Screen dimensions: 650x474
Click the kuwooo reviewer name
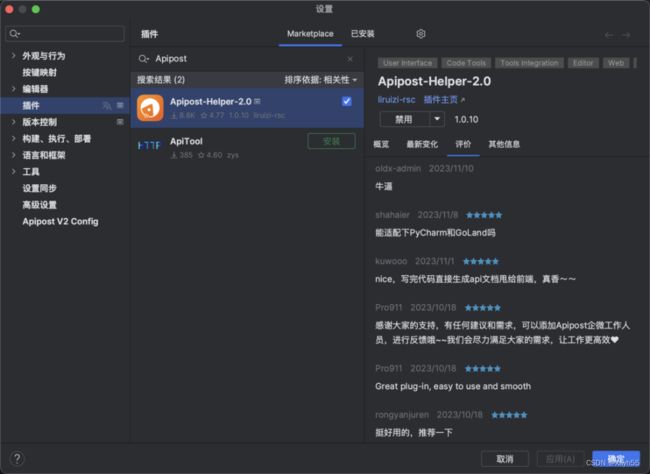391,261
